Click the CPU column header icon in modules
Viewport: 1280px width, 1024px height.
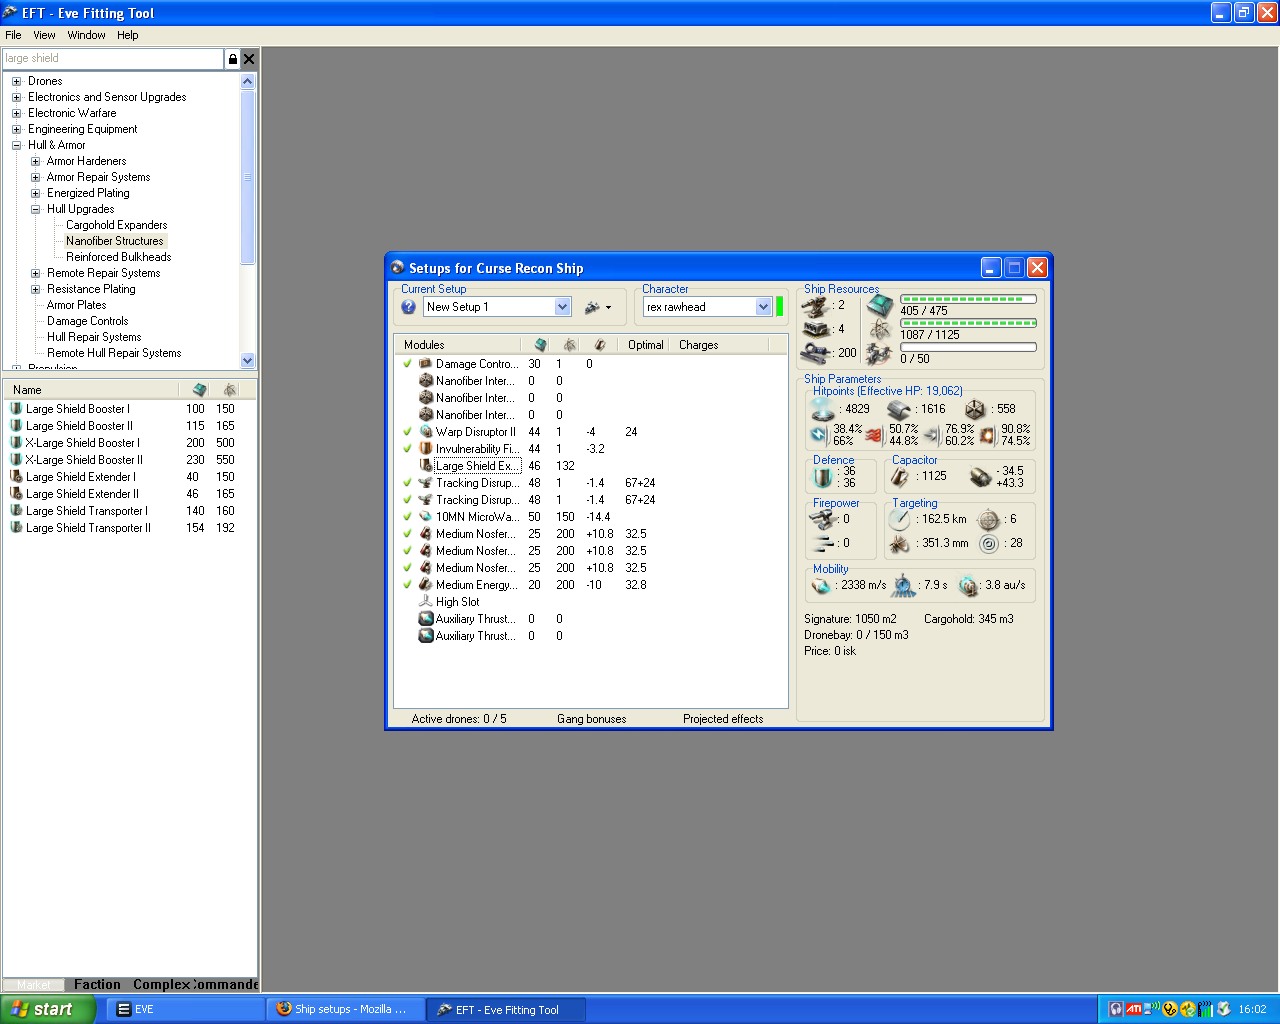[540, 345]
